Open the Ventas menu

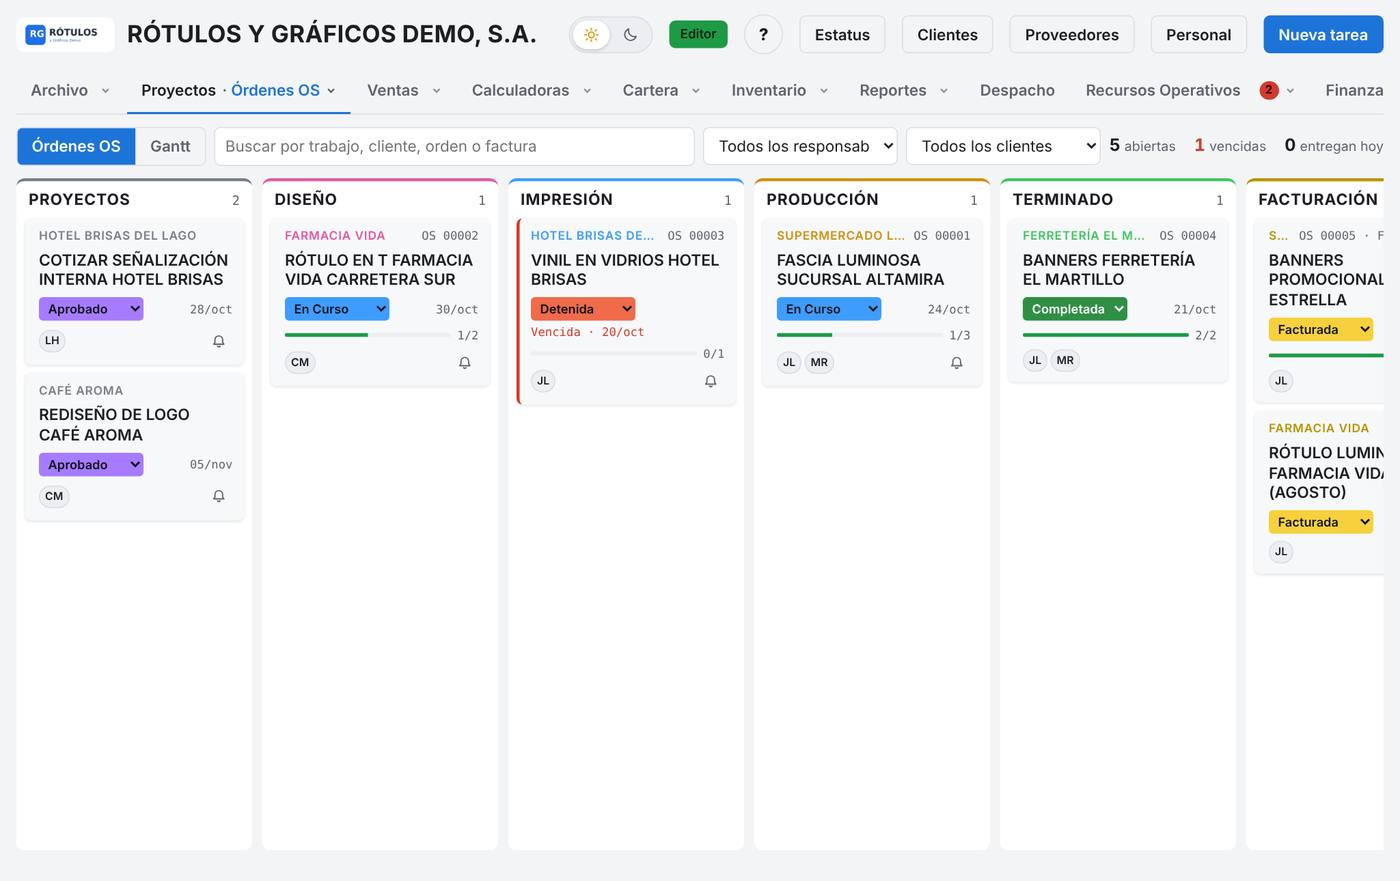[x=403, y=90]
